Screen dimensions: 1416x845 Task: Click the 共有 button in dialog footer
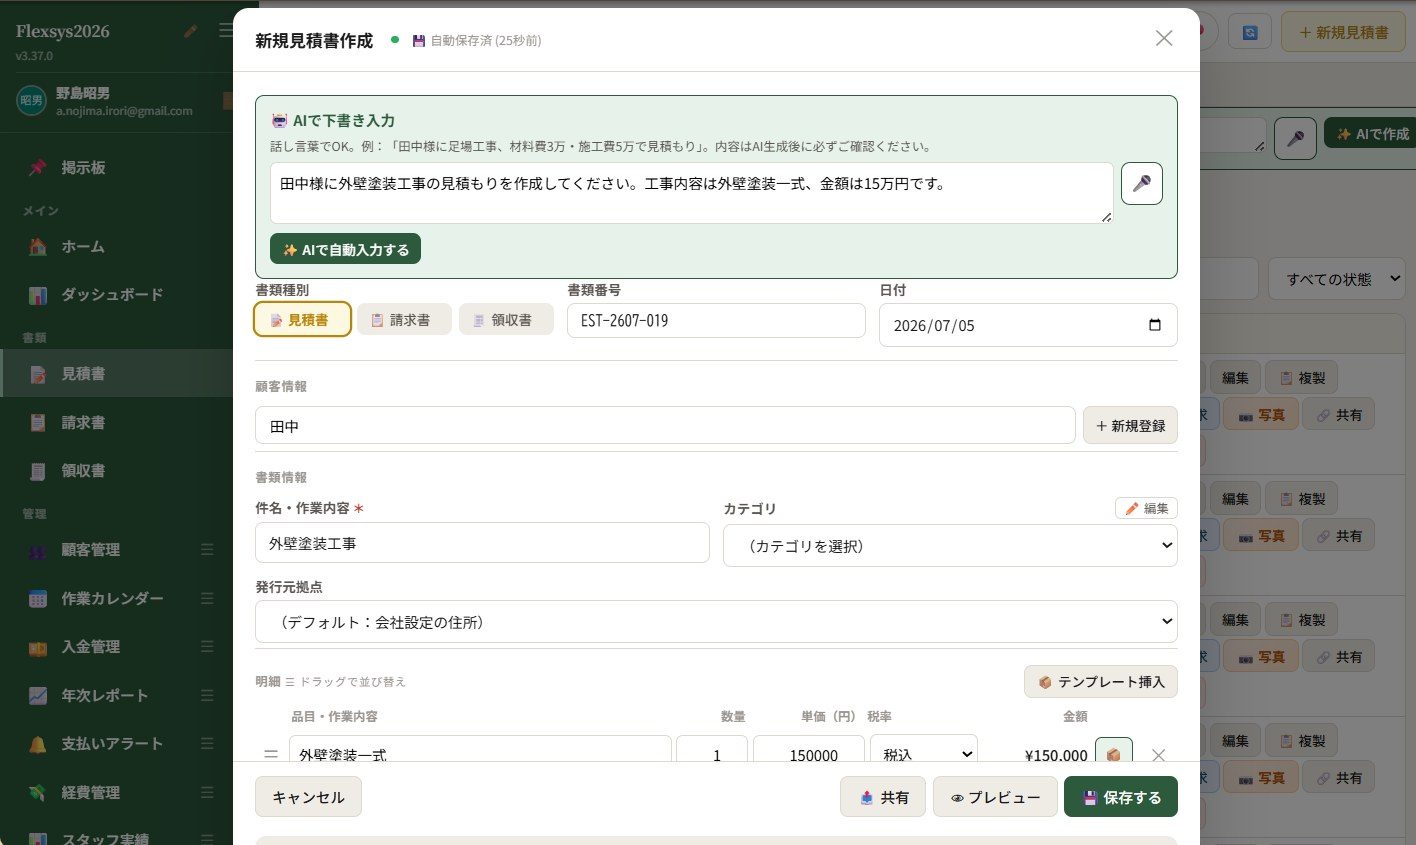coord(883,797)
